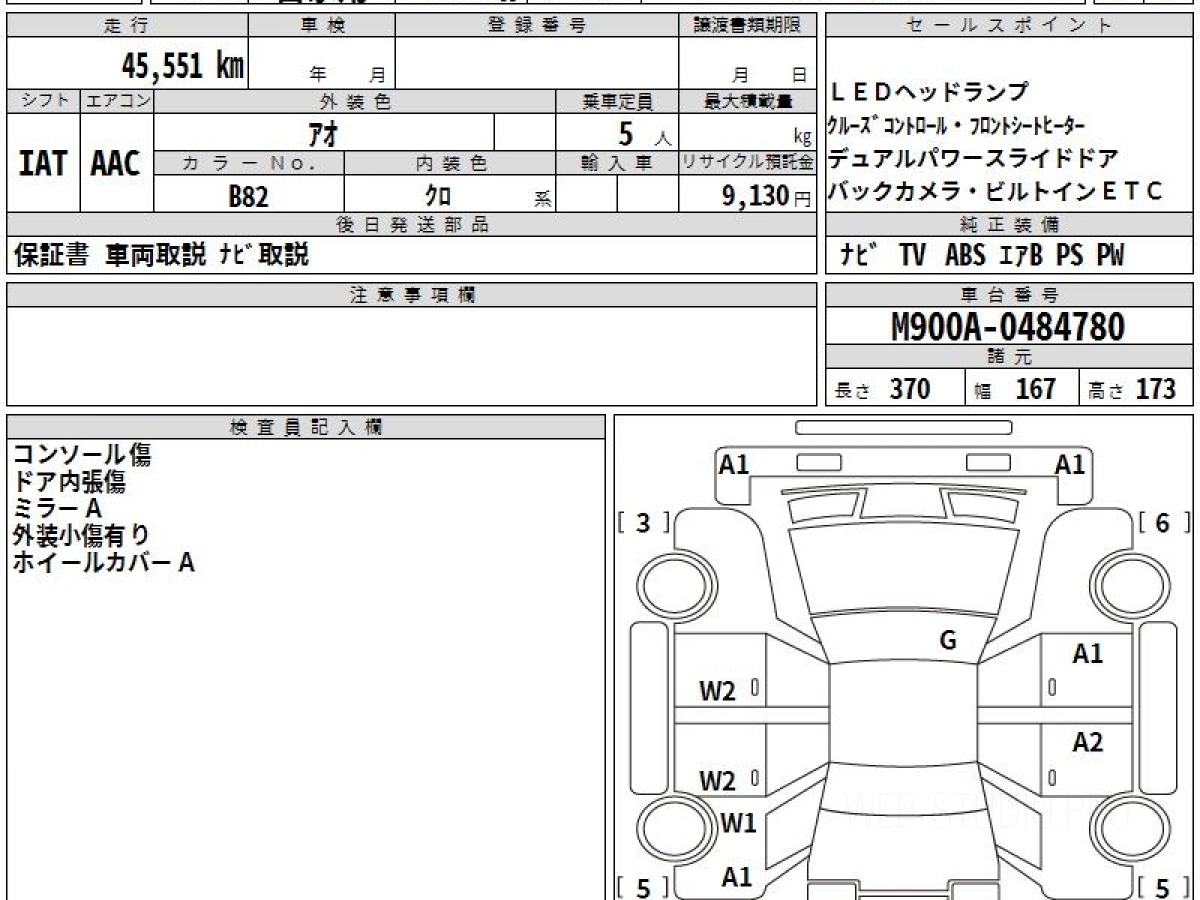Image resolution: width=1200 pixels, height=900 pixels.
Task: Select 保証書 車両取説 ナビ取説 line
Action: 161,255
